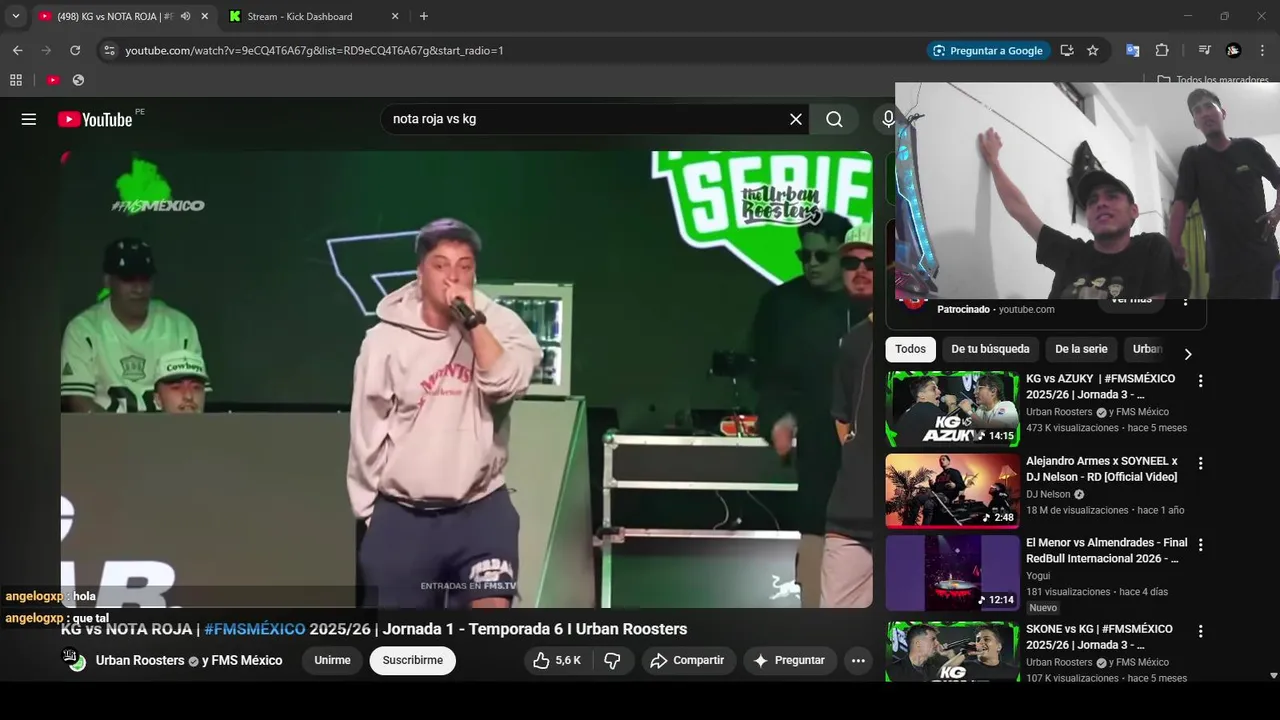Open sponsored ad options three-dot menu

click(x=1185, y=300)
